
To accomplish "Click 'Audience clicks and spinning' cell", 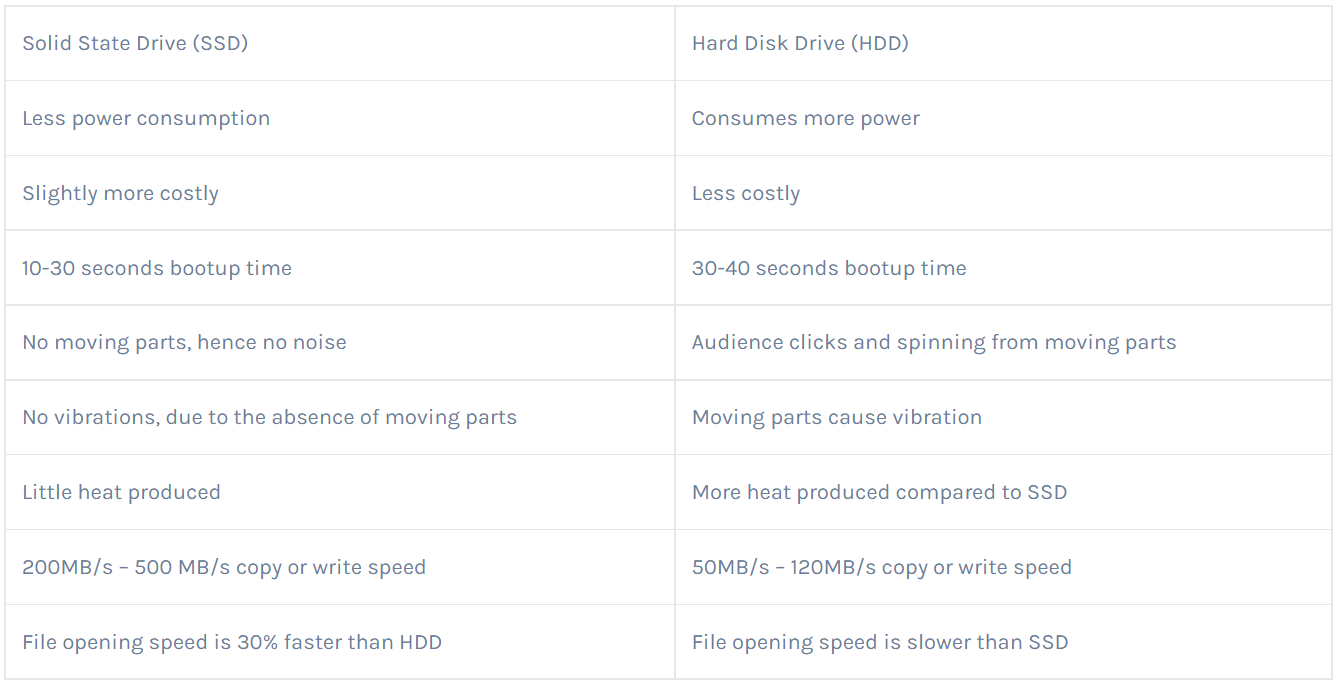I will [1003, 342].
